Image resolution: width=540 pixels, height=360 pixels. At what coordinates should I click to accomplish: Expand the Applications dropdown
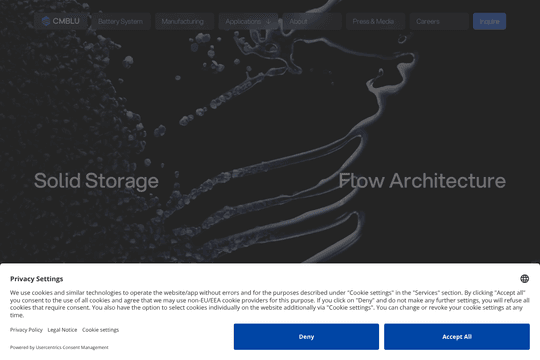[248, 21]
